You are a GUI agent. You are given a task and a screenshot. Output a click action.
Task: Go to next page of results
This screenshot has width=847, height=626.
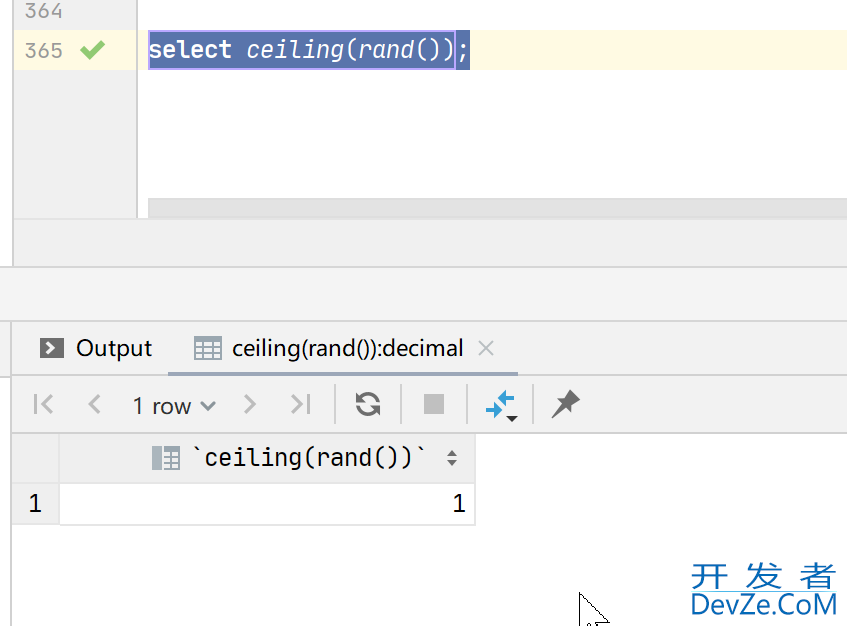coord(249,404)
